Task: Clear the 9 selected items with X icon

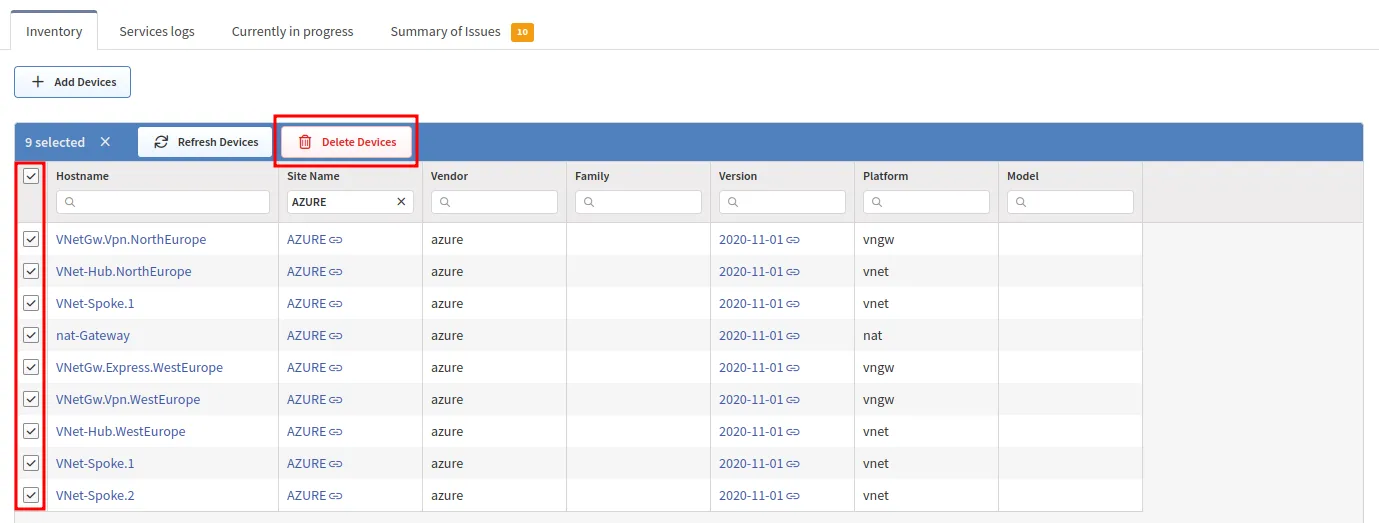Action: (105, 142)
